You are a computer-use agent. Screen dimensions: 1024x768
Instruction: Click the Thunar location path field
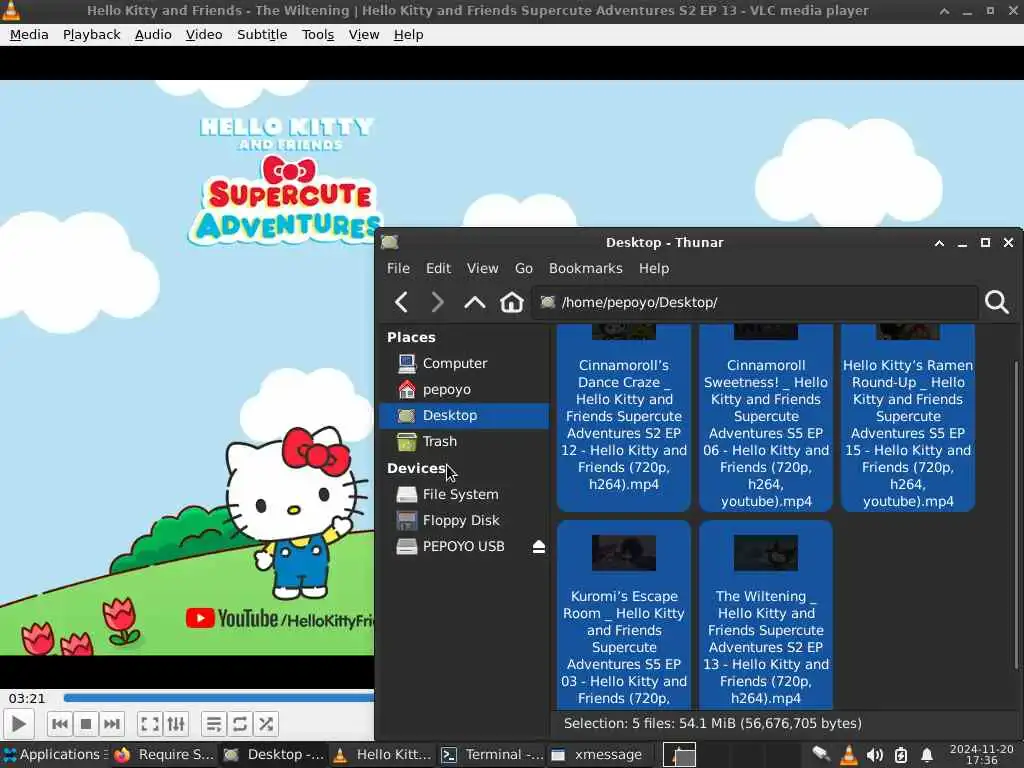[755, 302]
